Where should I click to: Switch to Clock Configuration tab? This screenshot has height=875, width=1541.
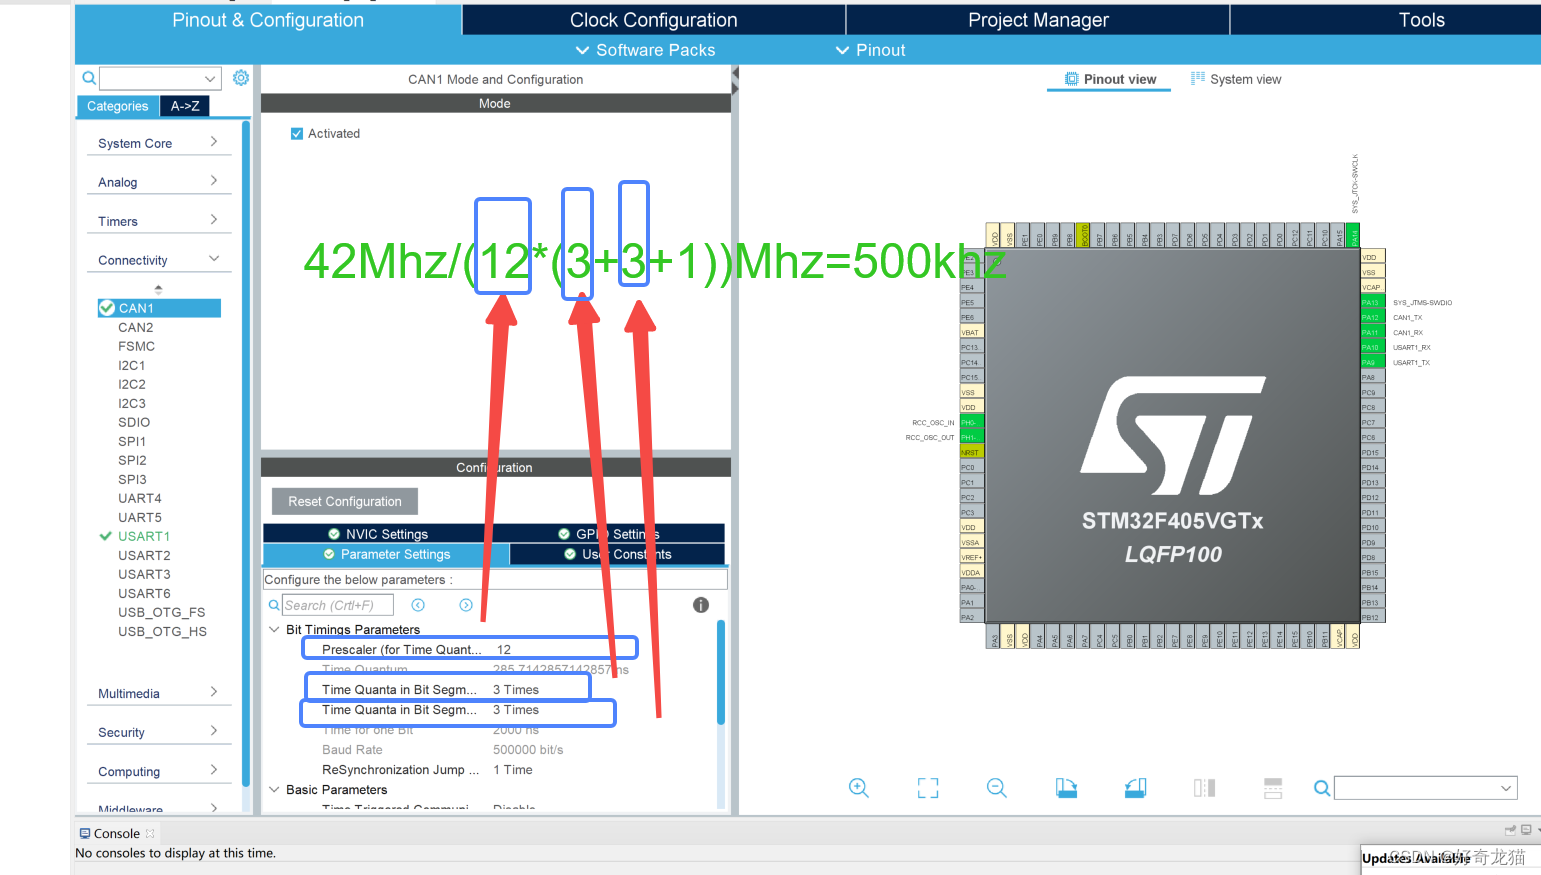[654, 20]
